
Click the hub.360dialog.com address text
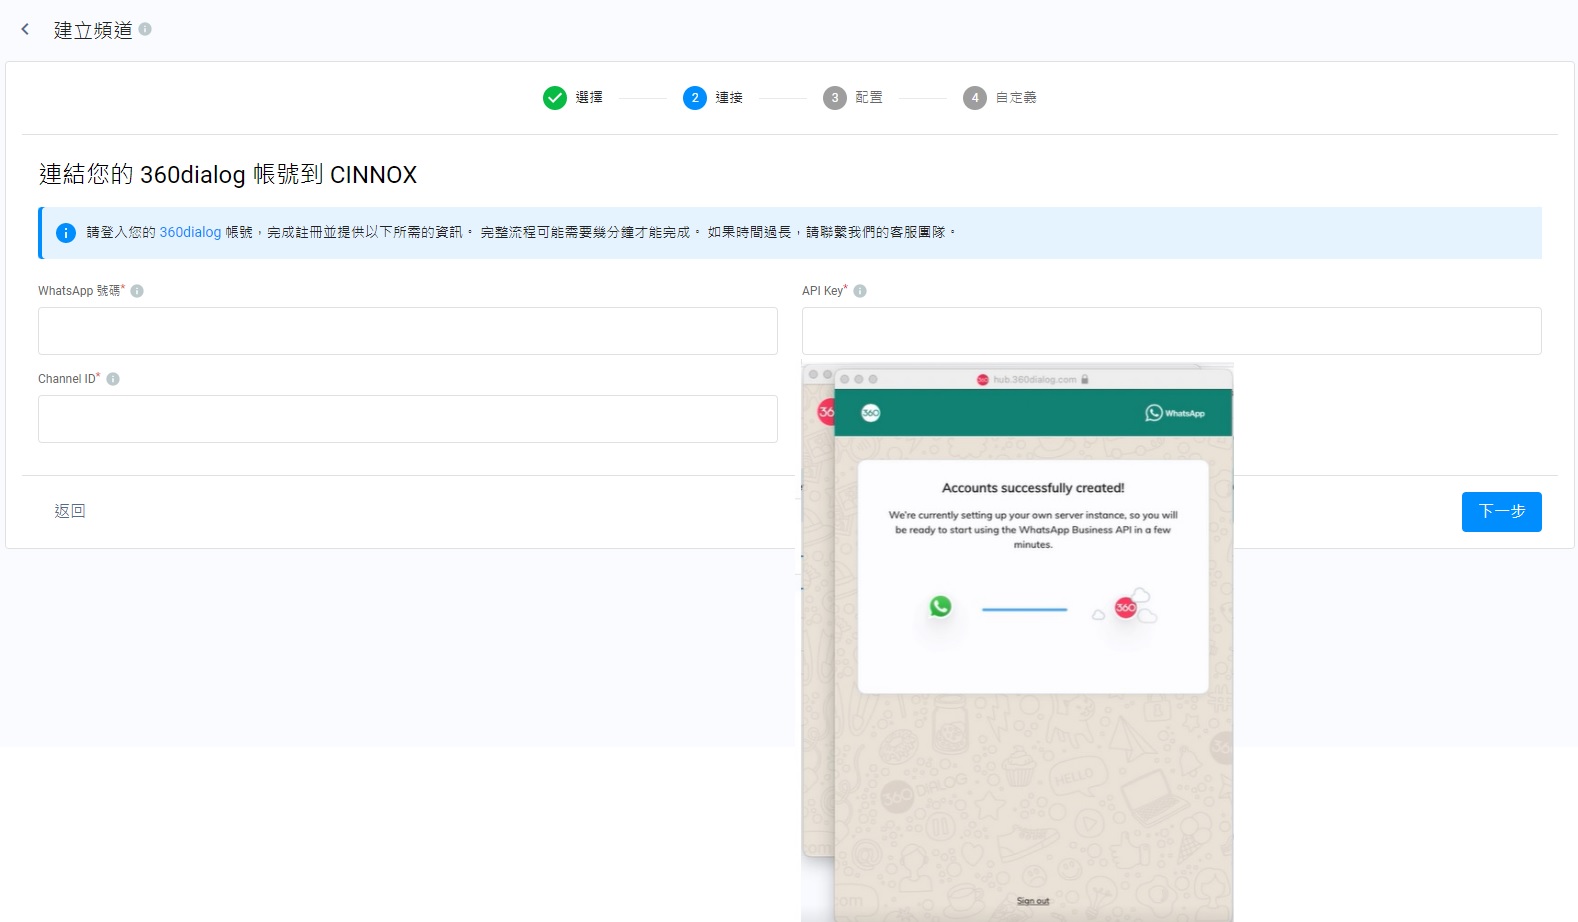1035,380
